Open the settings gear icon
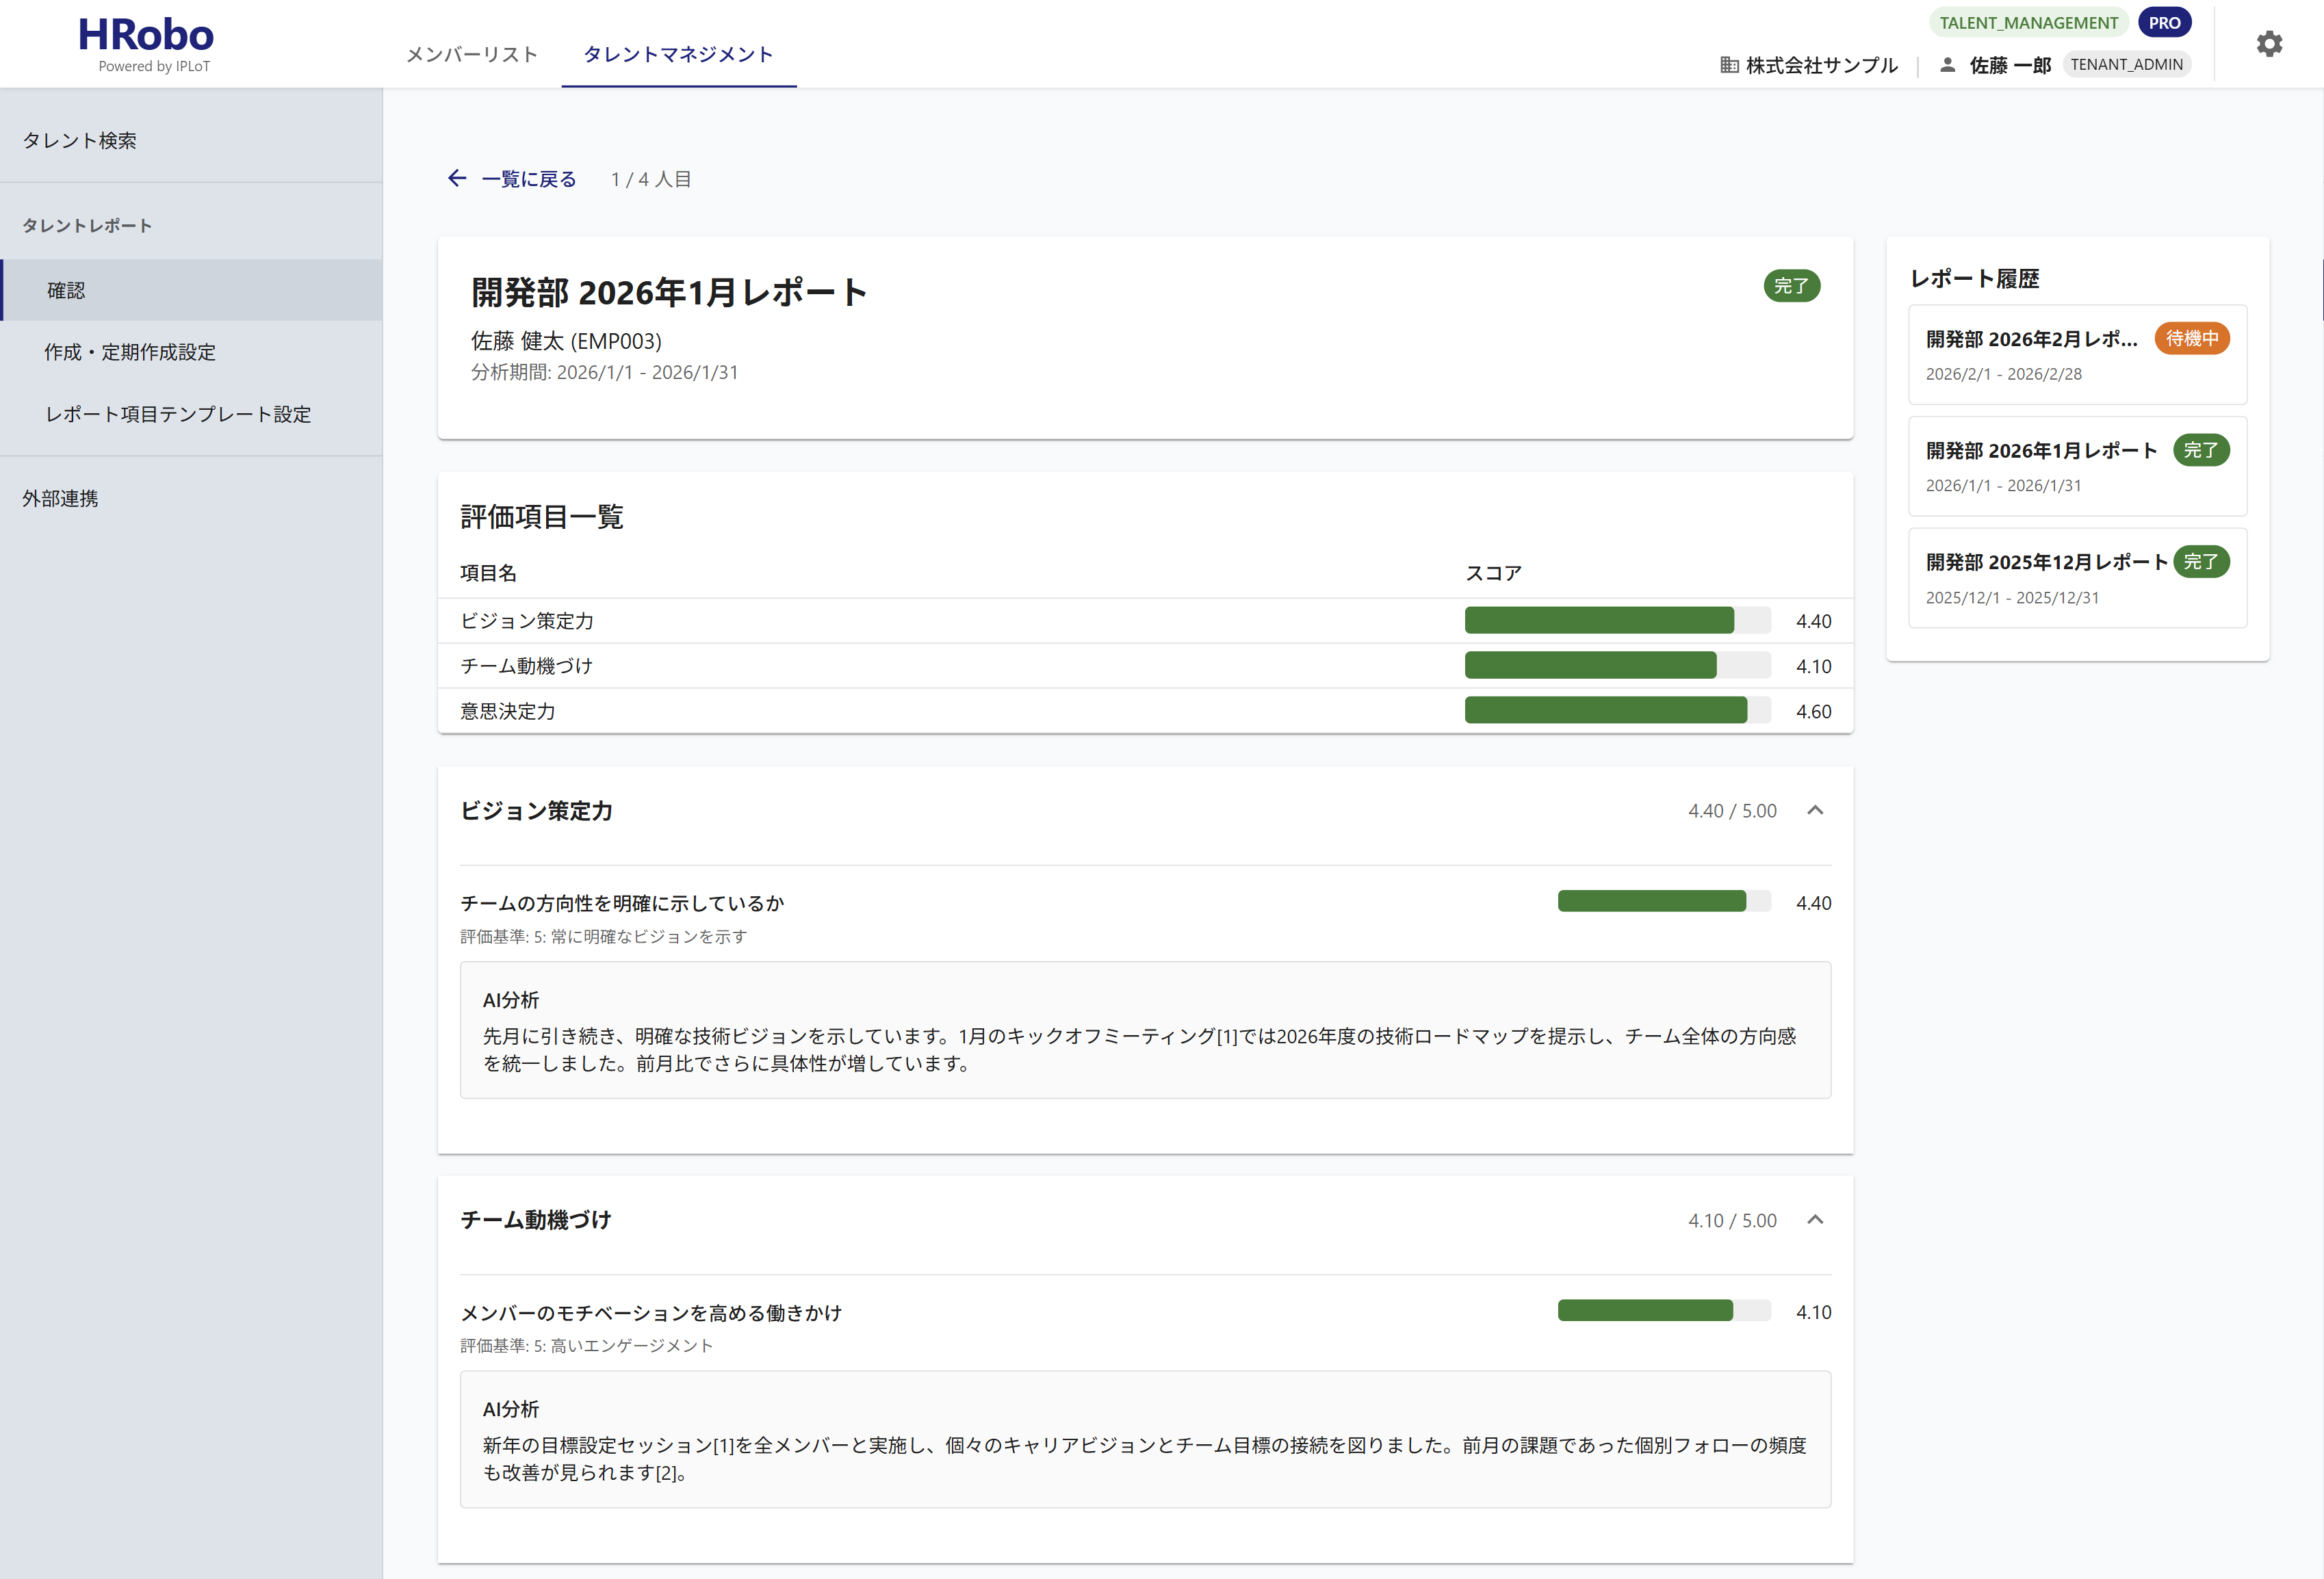 [x=2269, y=44]
